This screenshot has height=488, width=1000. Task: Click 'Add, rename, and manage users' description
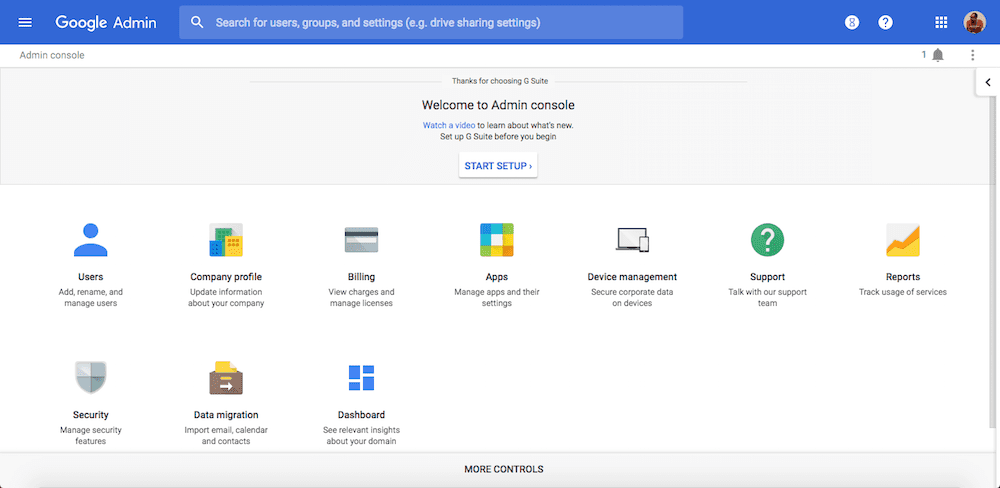click(91, 298)
